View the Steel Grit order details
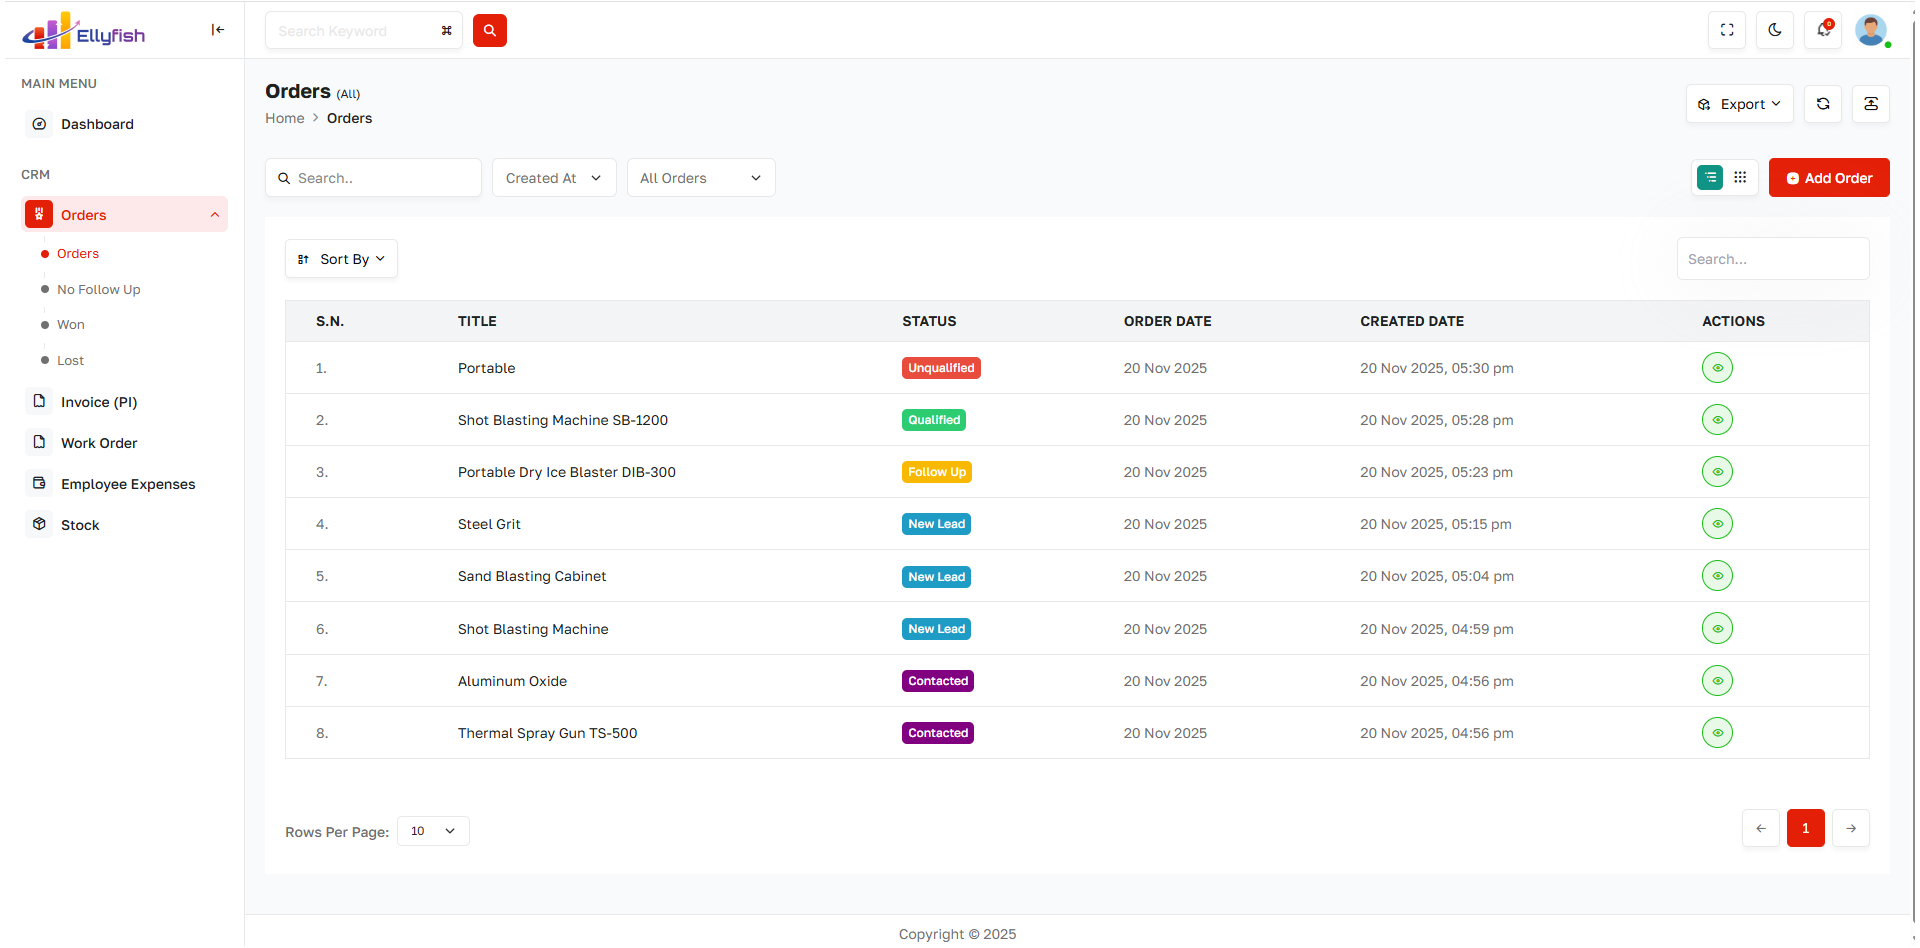 point(1717,524)
